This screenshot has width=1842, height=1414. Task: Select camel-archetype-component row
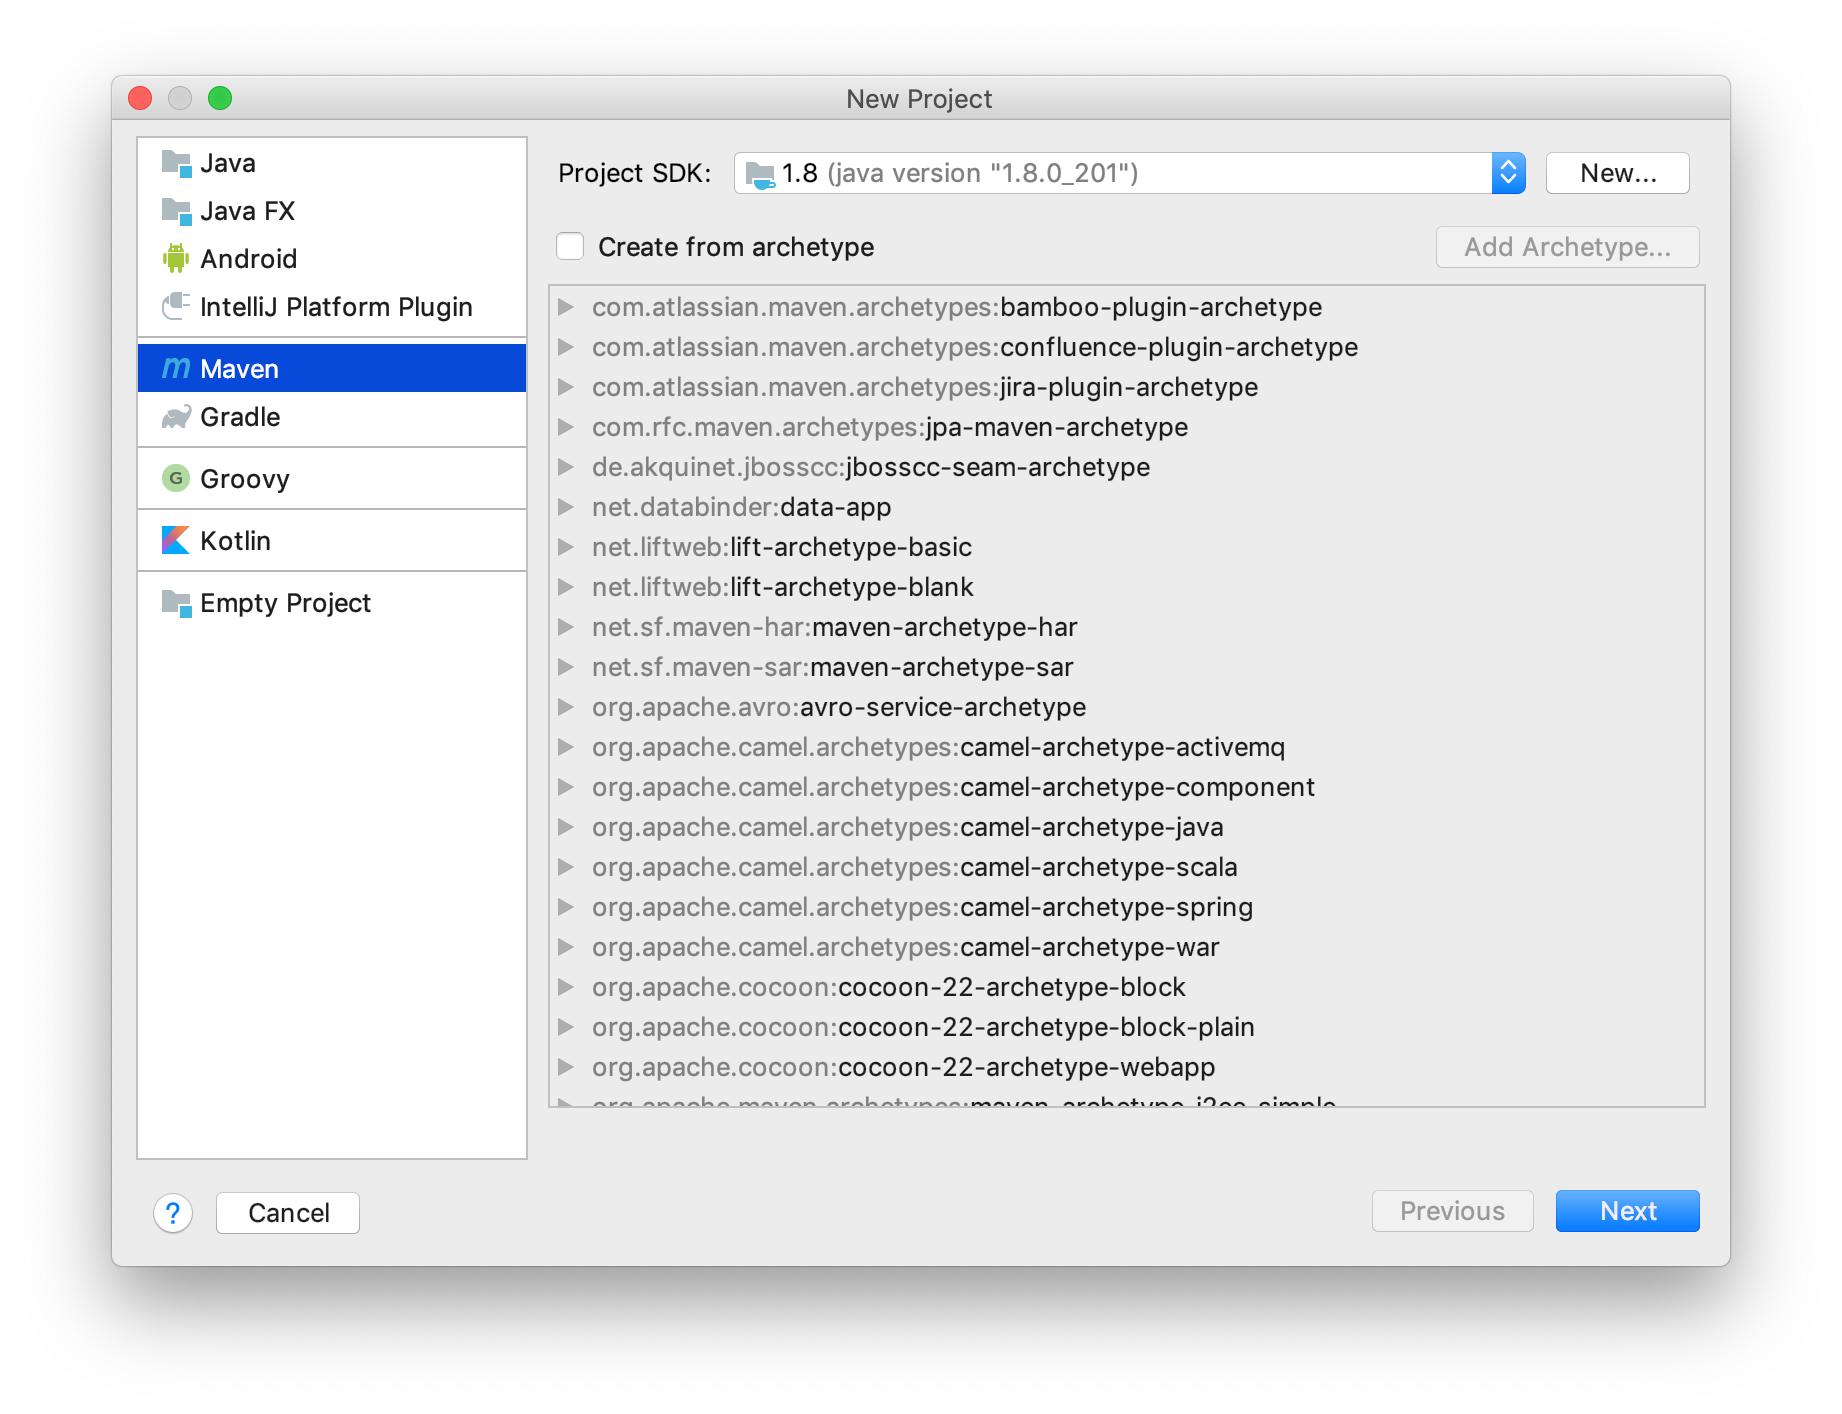point(1126,787)
